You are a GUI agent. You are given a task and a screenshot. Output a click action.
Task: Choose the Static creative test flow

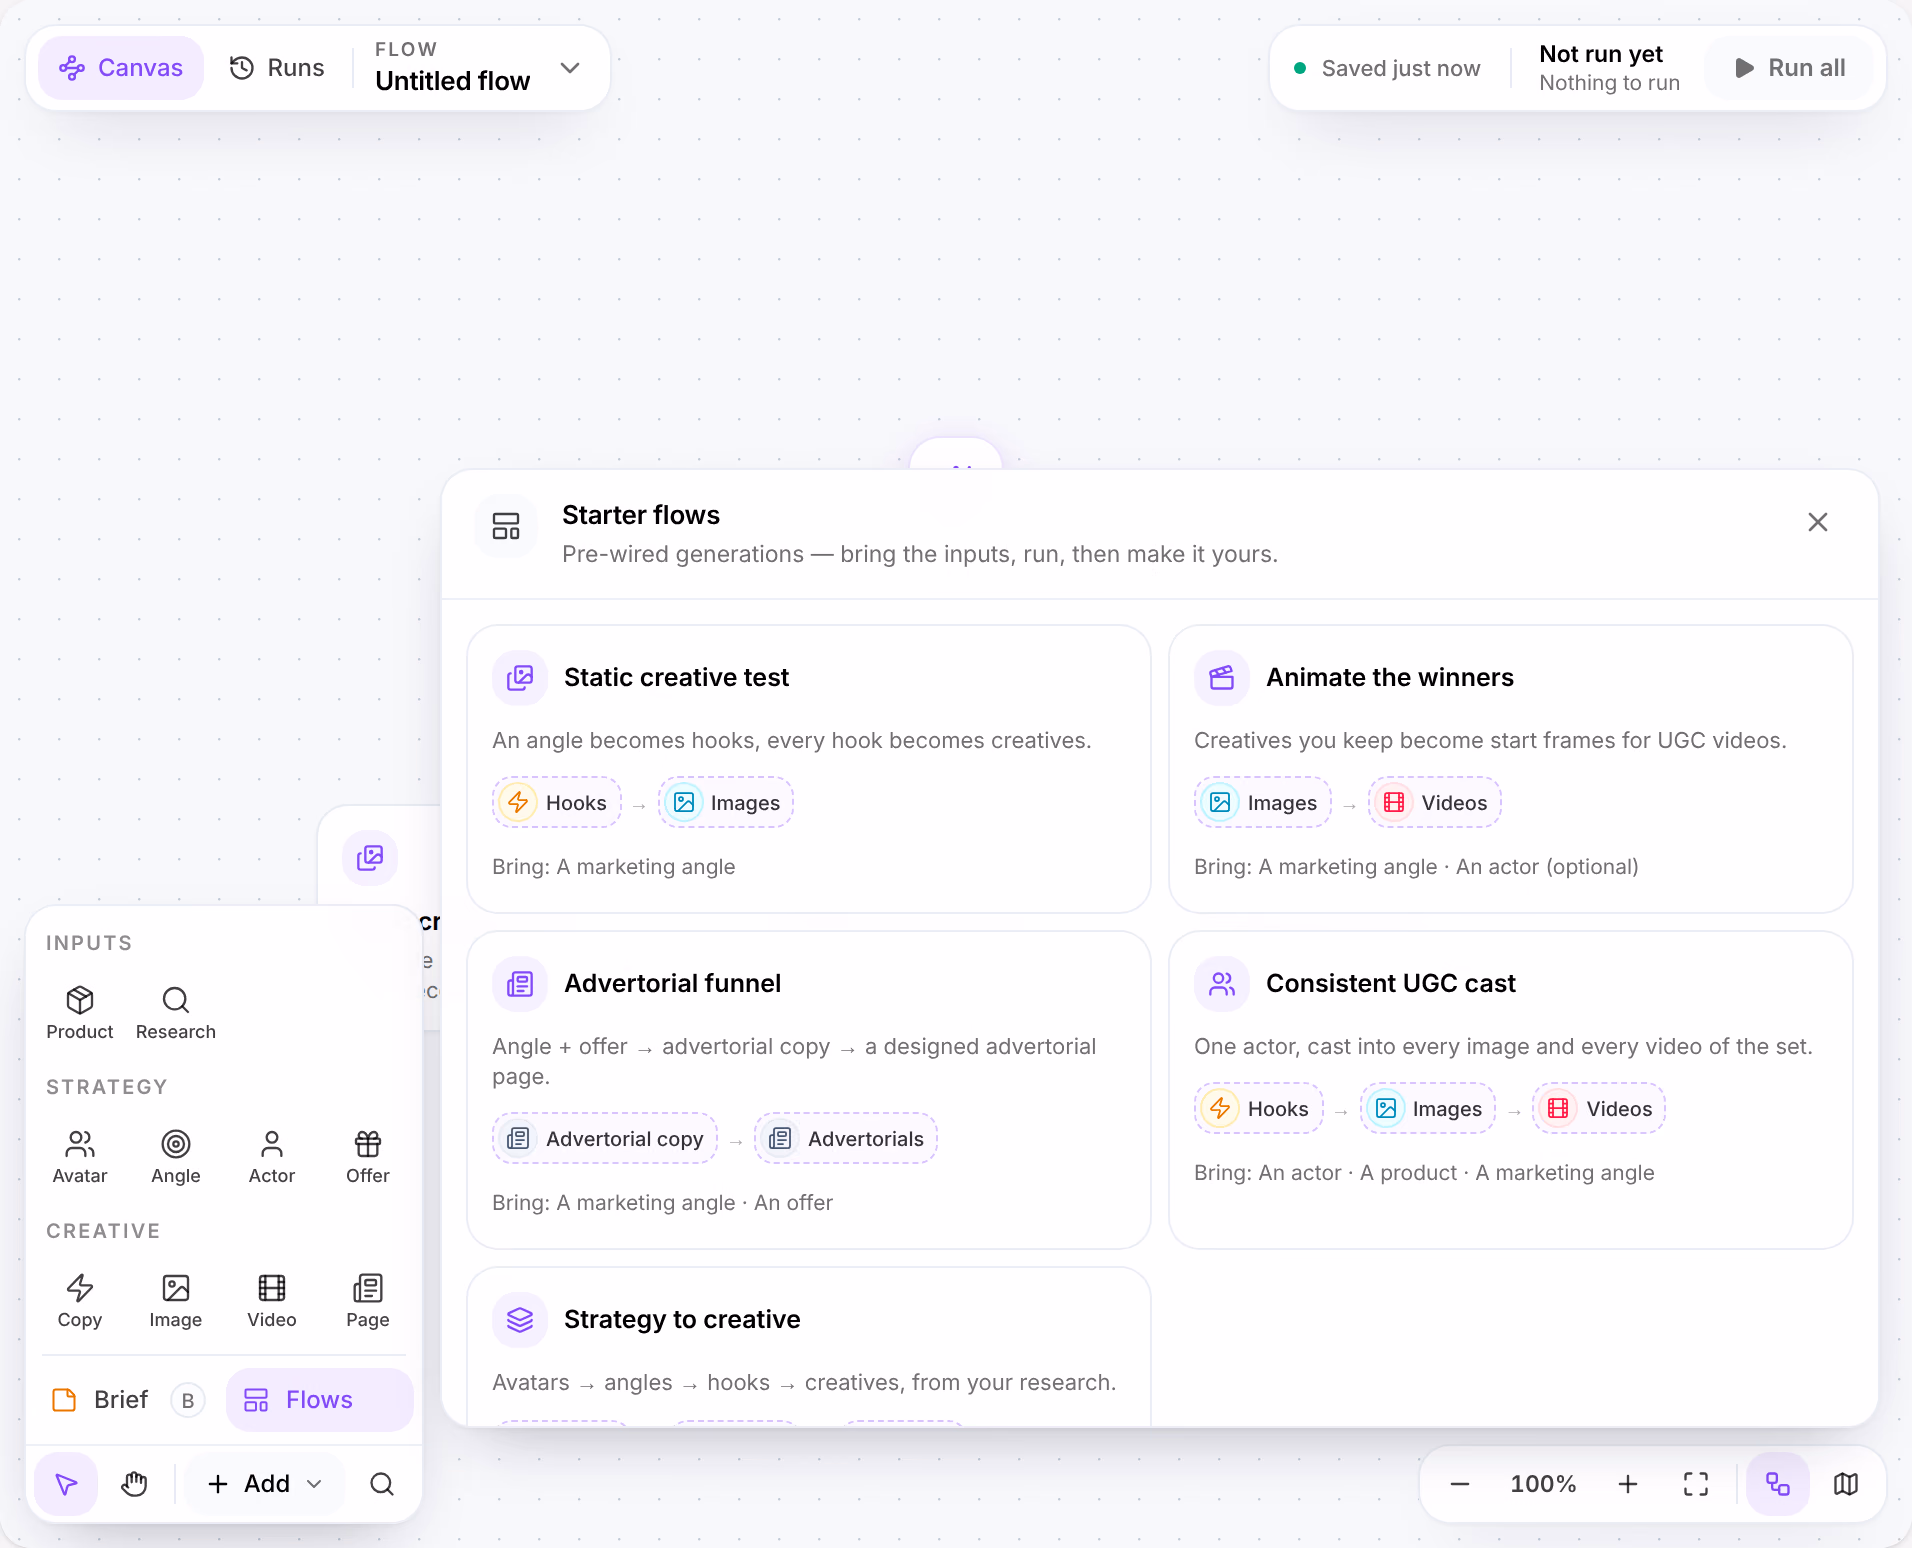click(809, 769)
